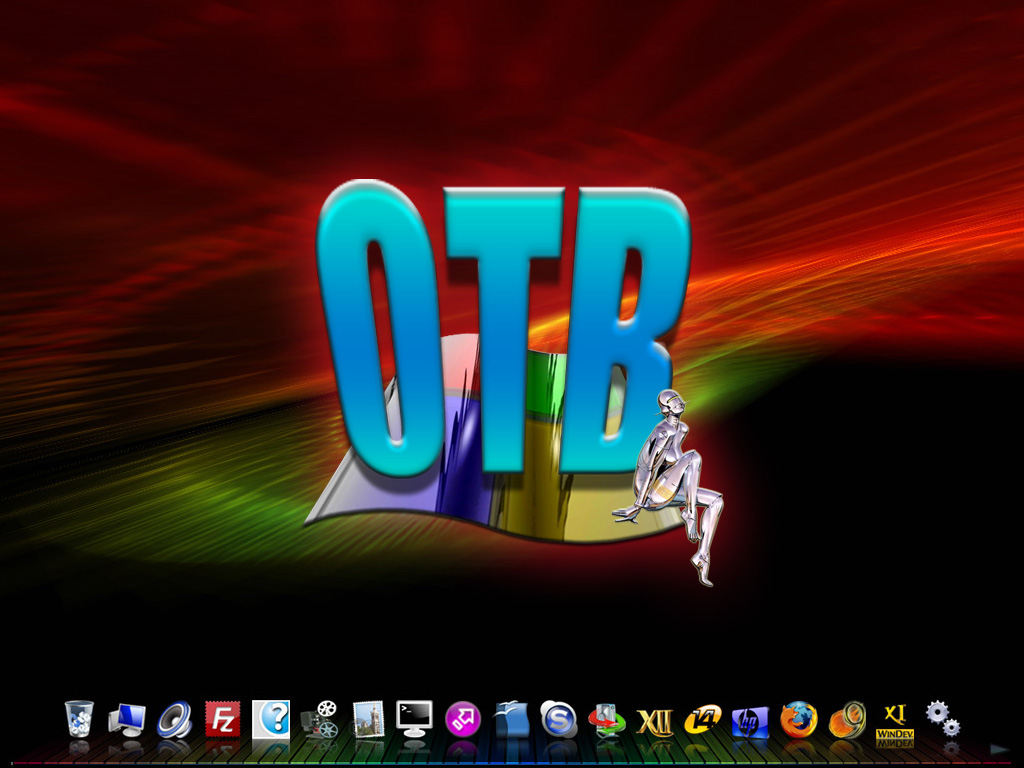
Task: Open the Help question mark icon
Action: [271, 719]
